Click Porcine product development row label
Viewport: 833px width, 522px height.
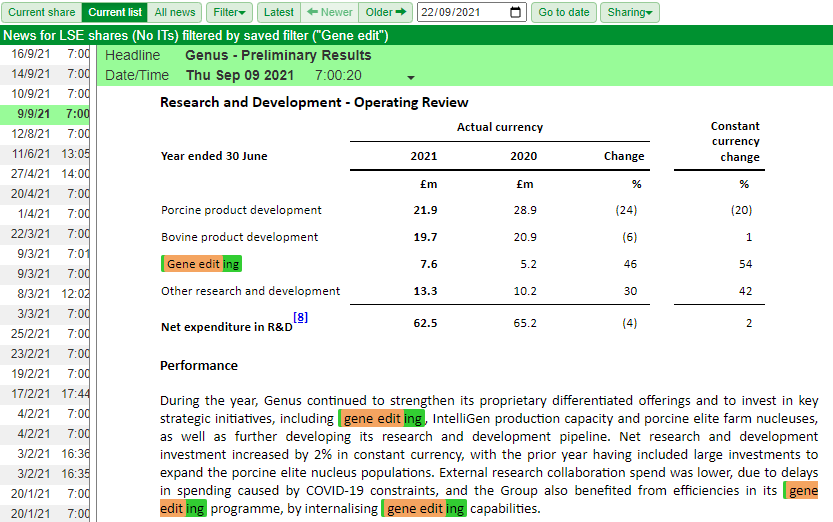[241, 210]
